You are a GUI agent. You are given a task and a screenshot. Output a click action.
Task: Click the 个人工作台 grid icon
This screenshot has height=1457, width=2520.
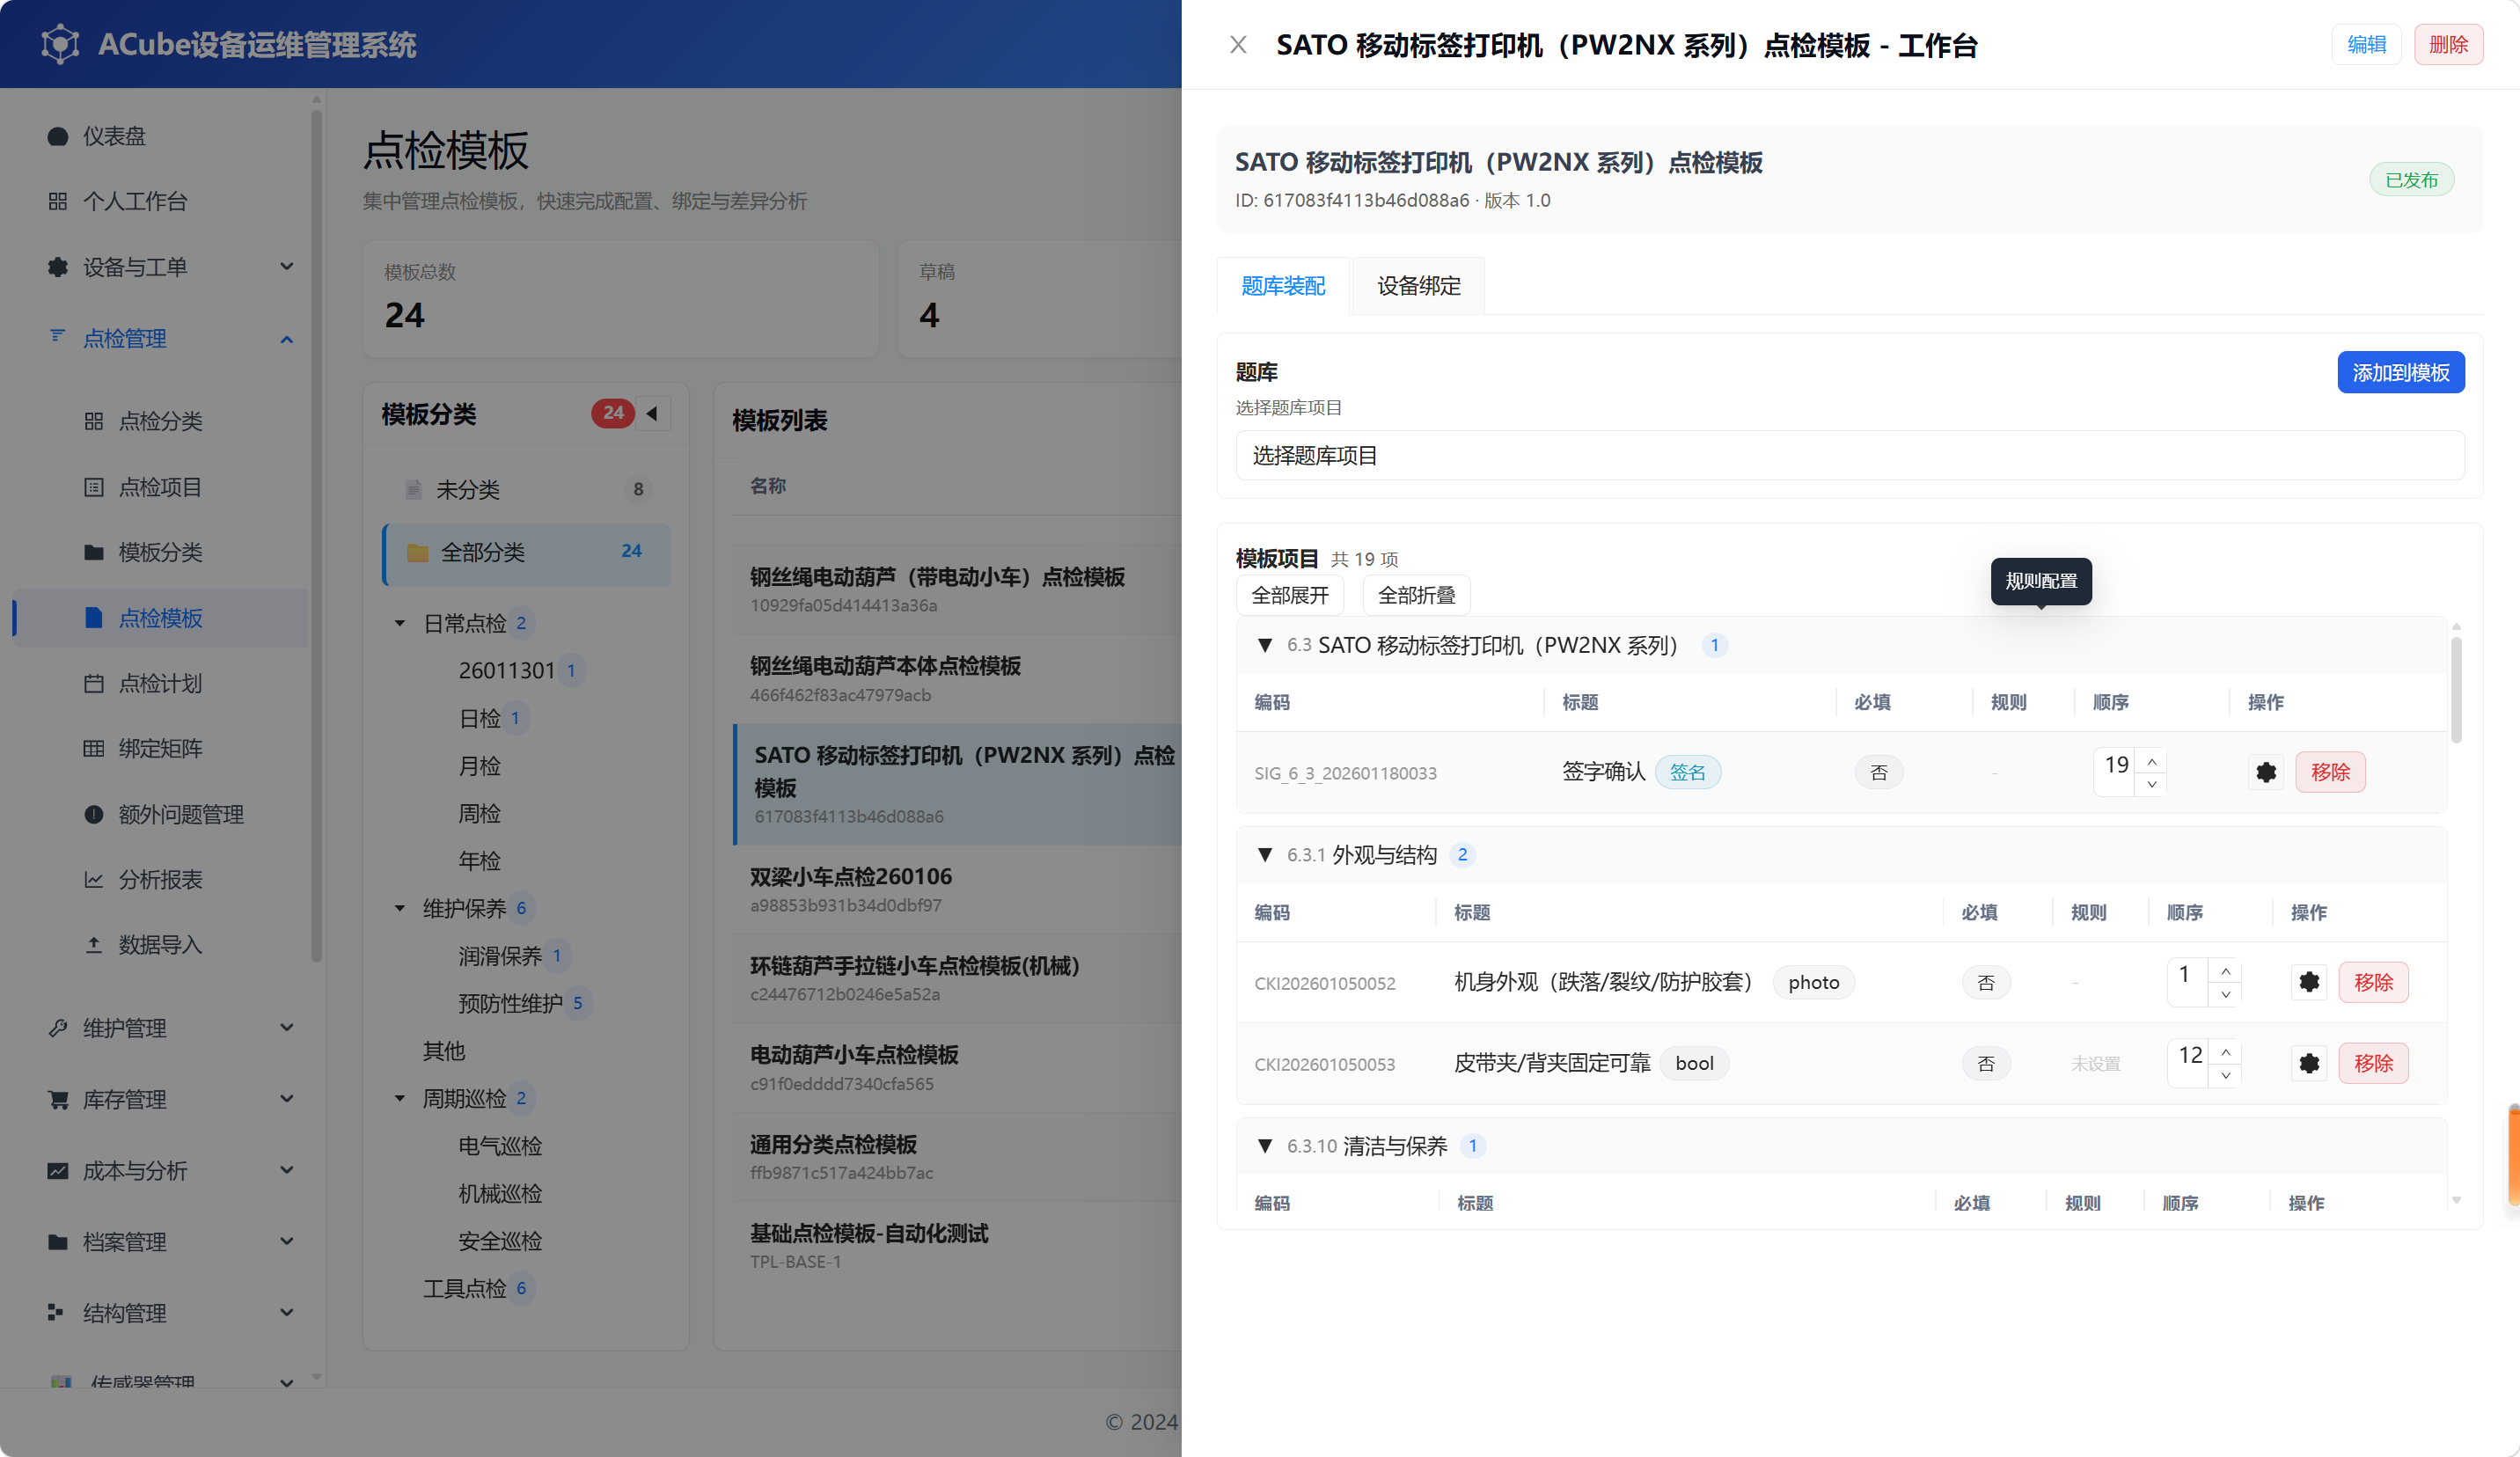tap(58, 201)
